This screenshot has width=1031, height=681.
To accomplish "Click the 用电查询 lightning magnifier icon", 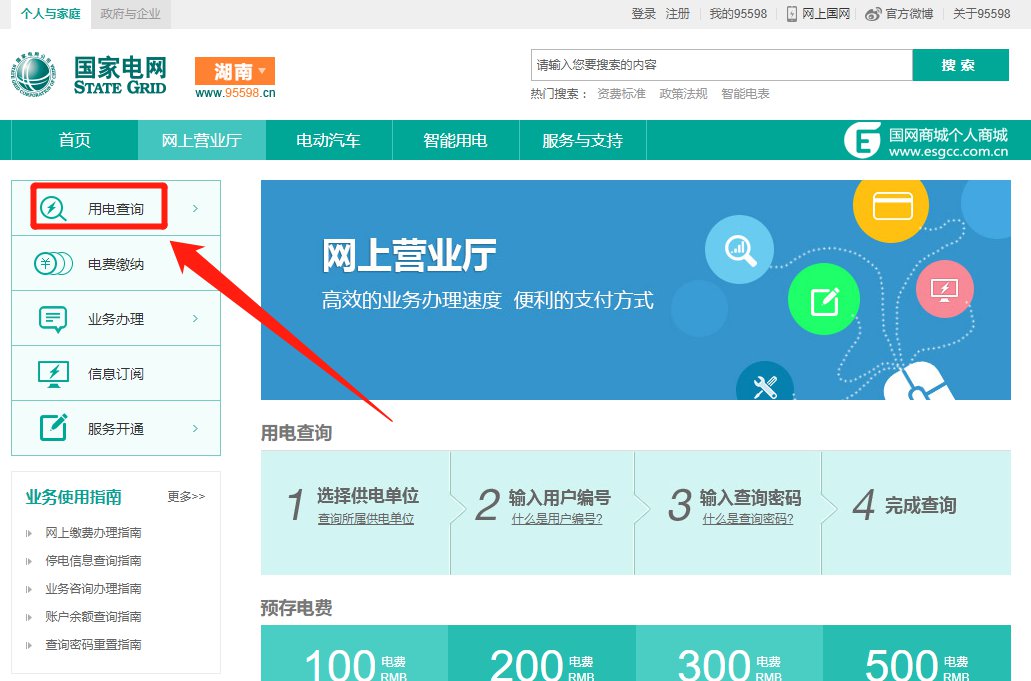I will tap(52, 209).
